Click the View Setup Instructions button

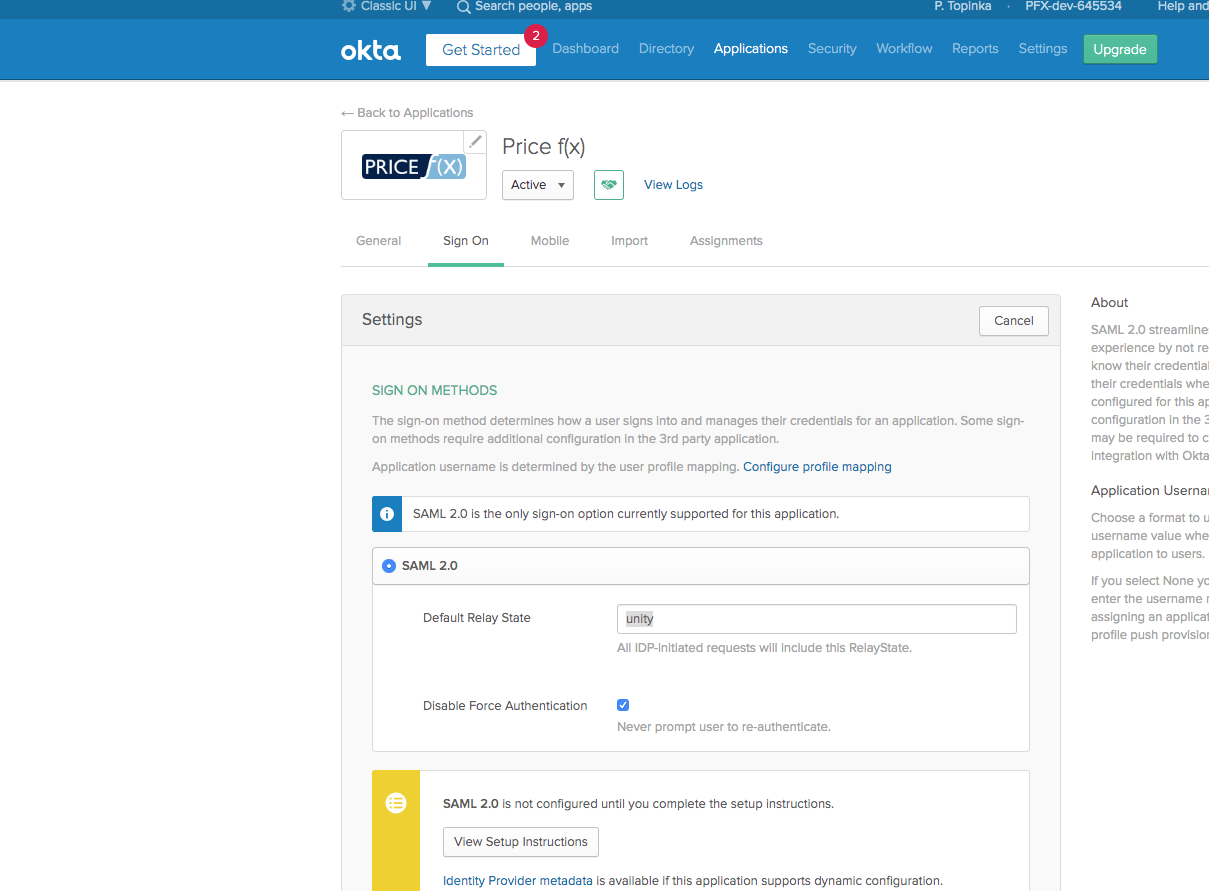521,842
